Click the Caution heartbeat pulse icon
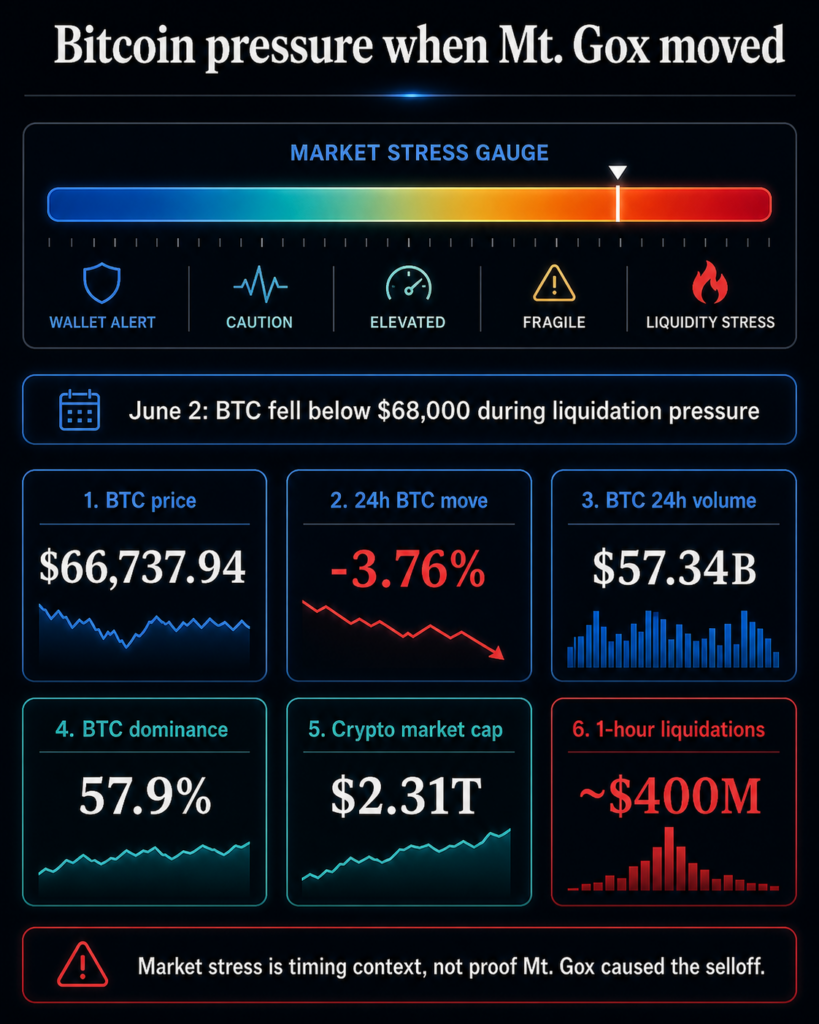Viewport: 819px width, 1024px height. [x=260, y=284]
